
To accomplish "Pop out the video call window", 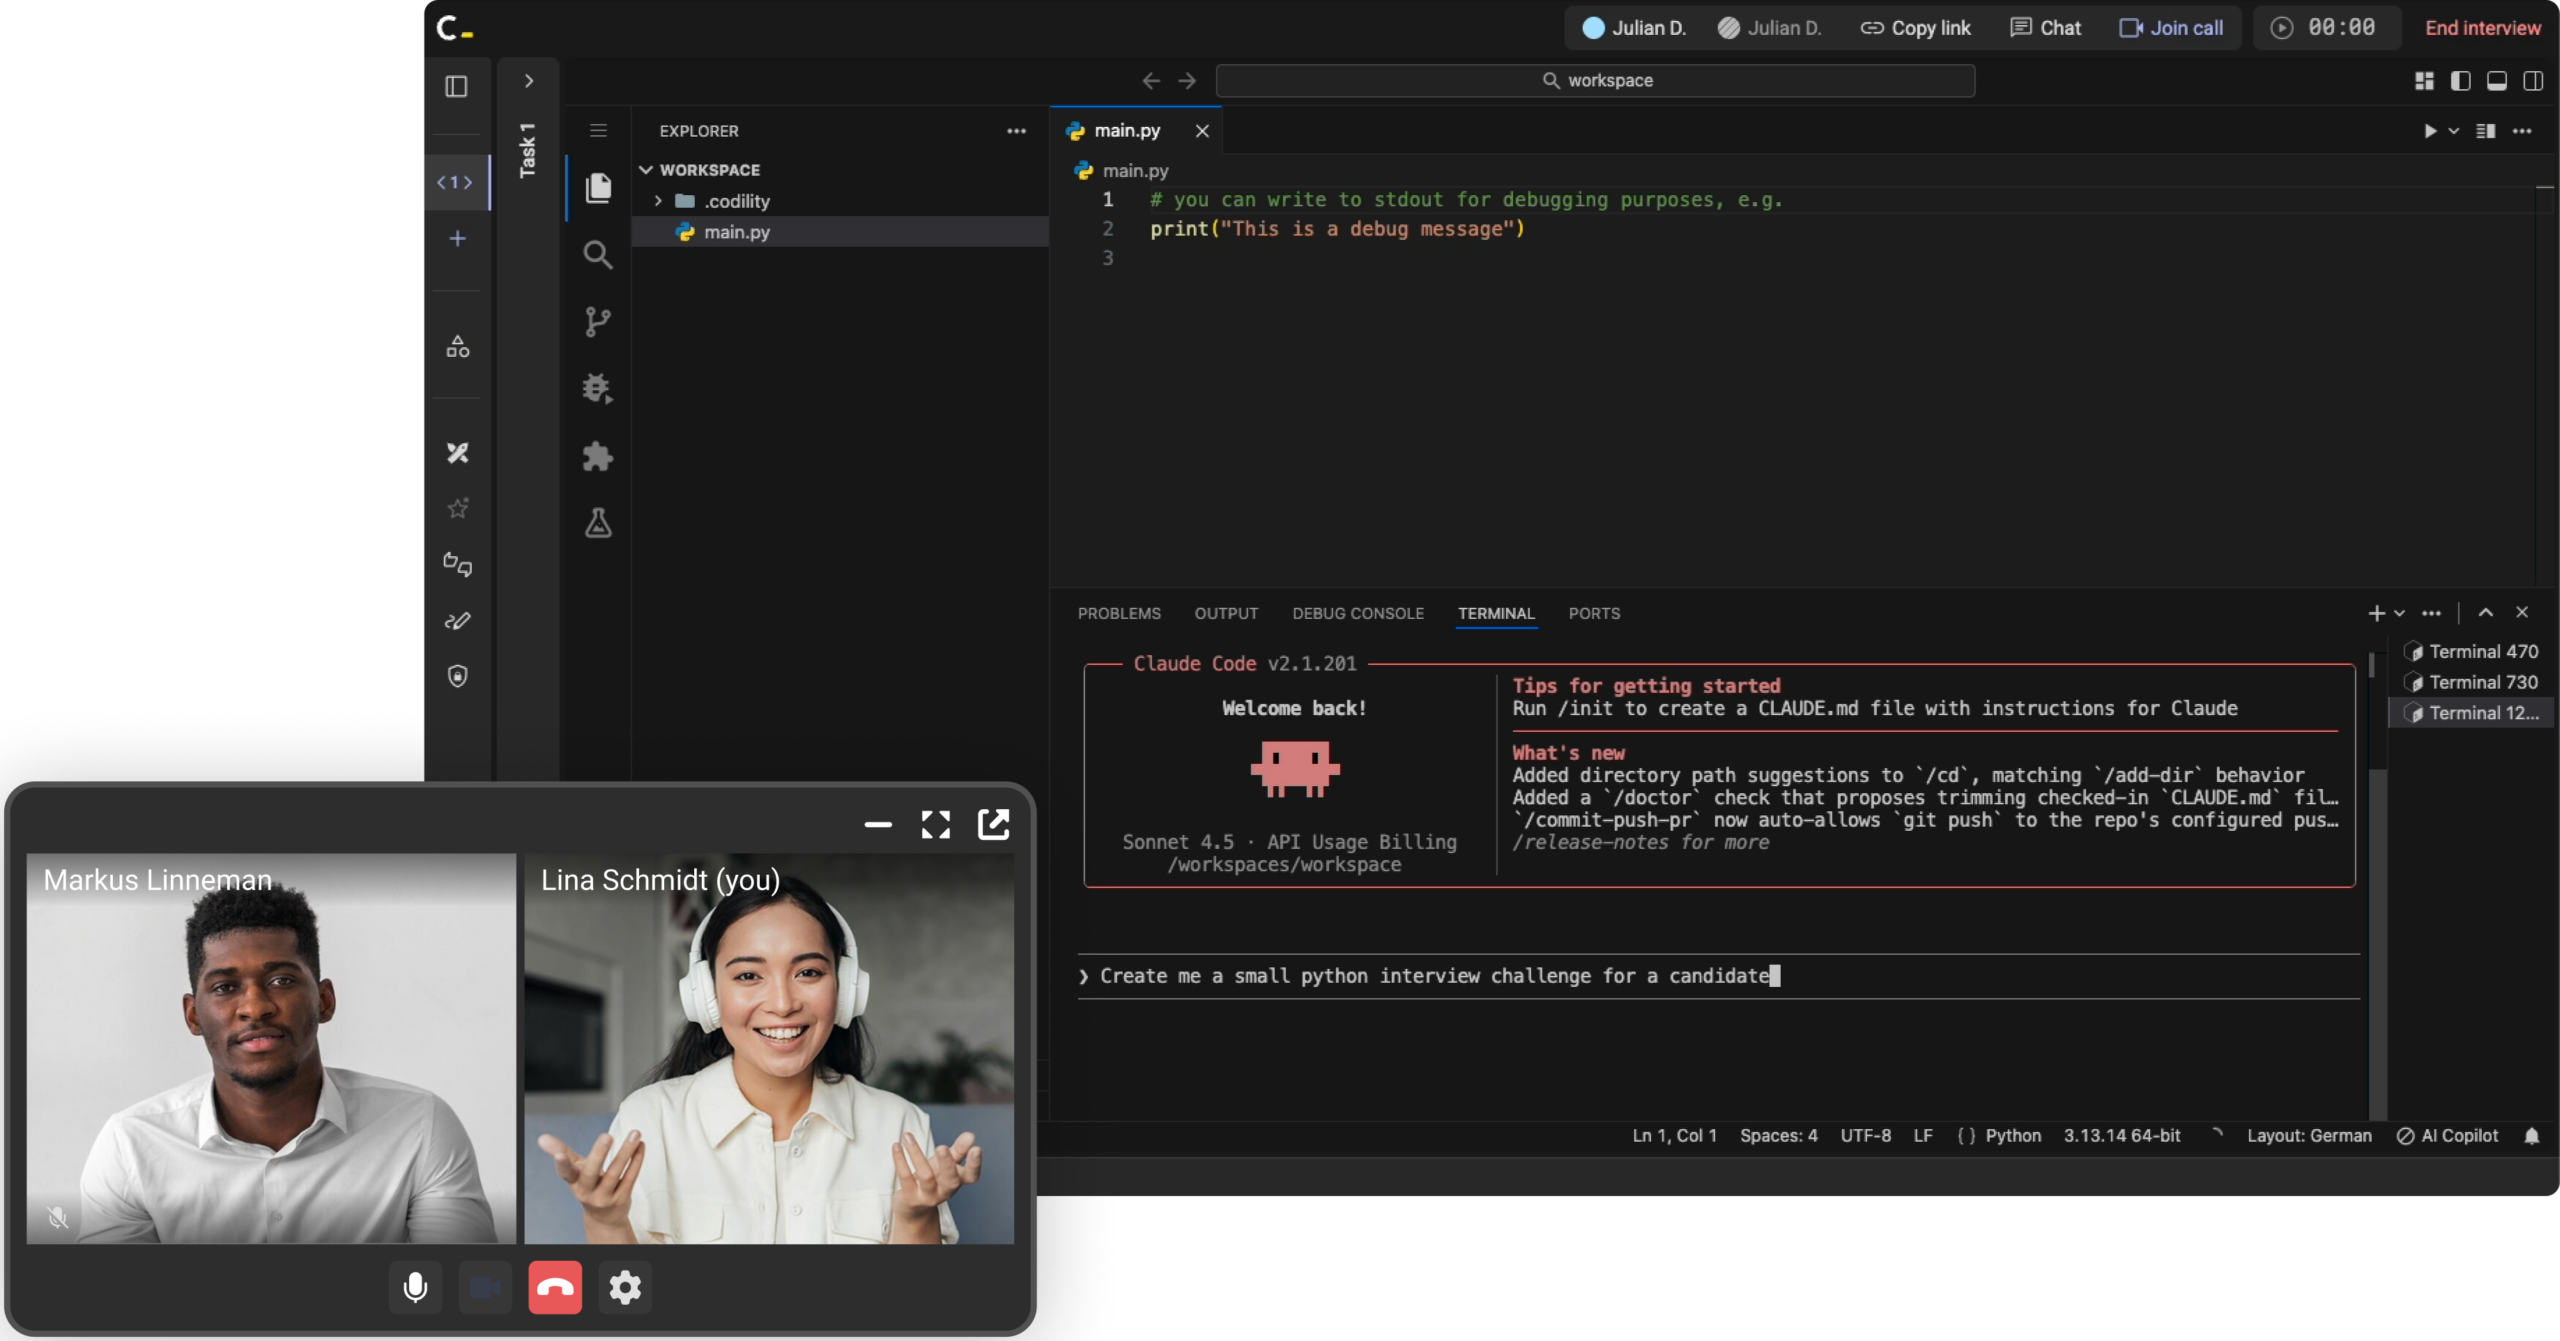I will click(993, 824).
